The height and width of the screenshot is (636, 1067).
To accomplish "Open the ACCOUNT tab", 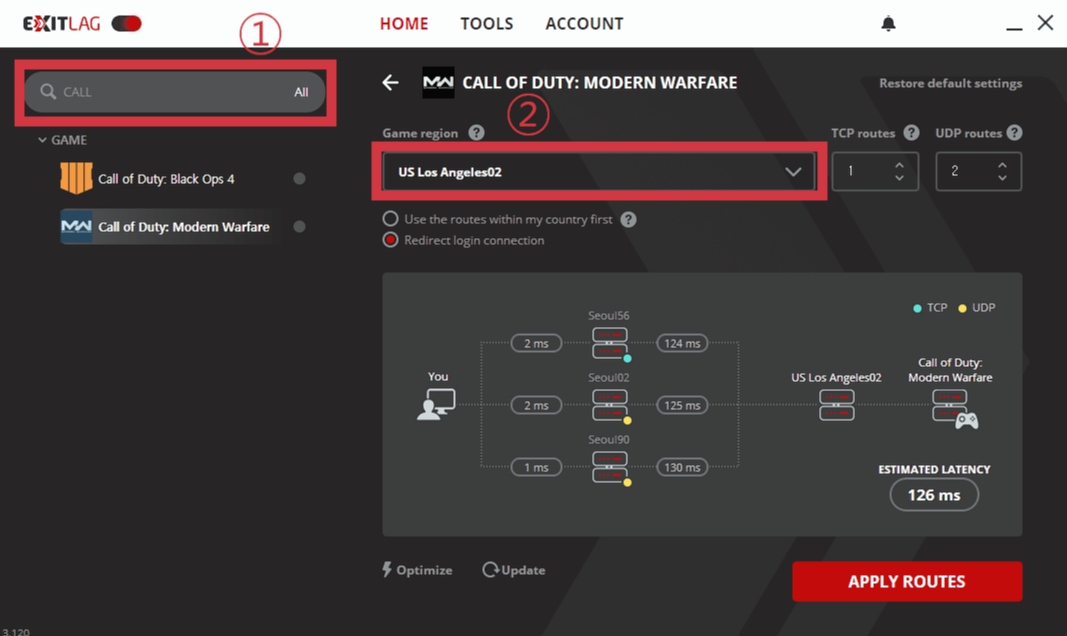I will pos(584,24).
